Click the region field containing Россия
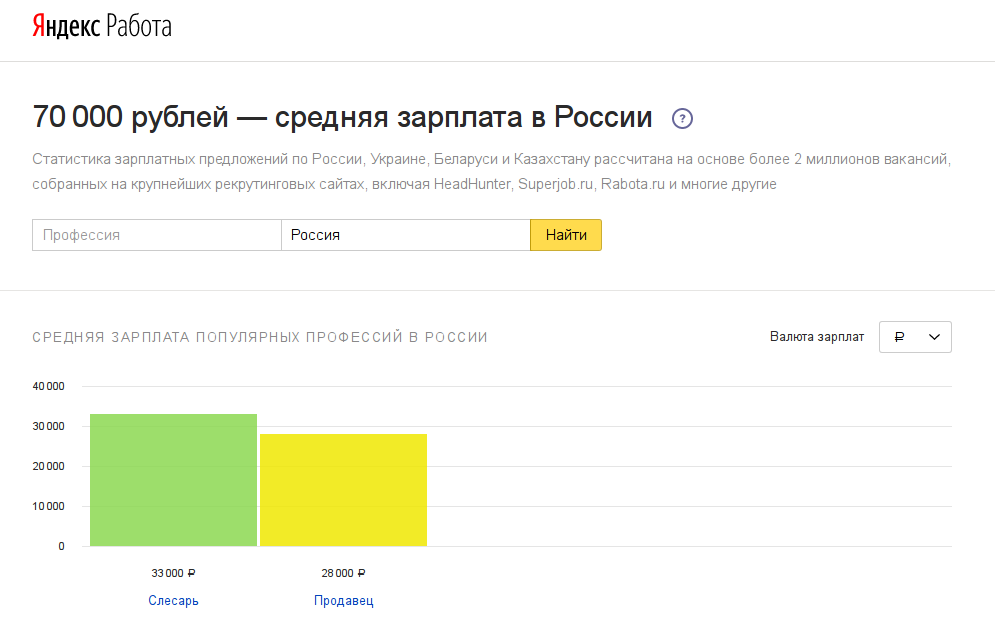The width and height of the screenshot is (995, 618). click(x=405, y=235)
